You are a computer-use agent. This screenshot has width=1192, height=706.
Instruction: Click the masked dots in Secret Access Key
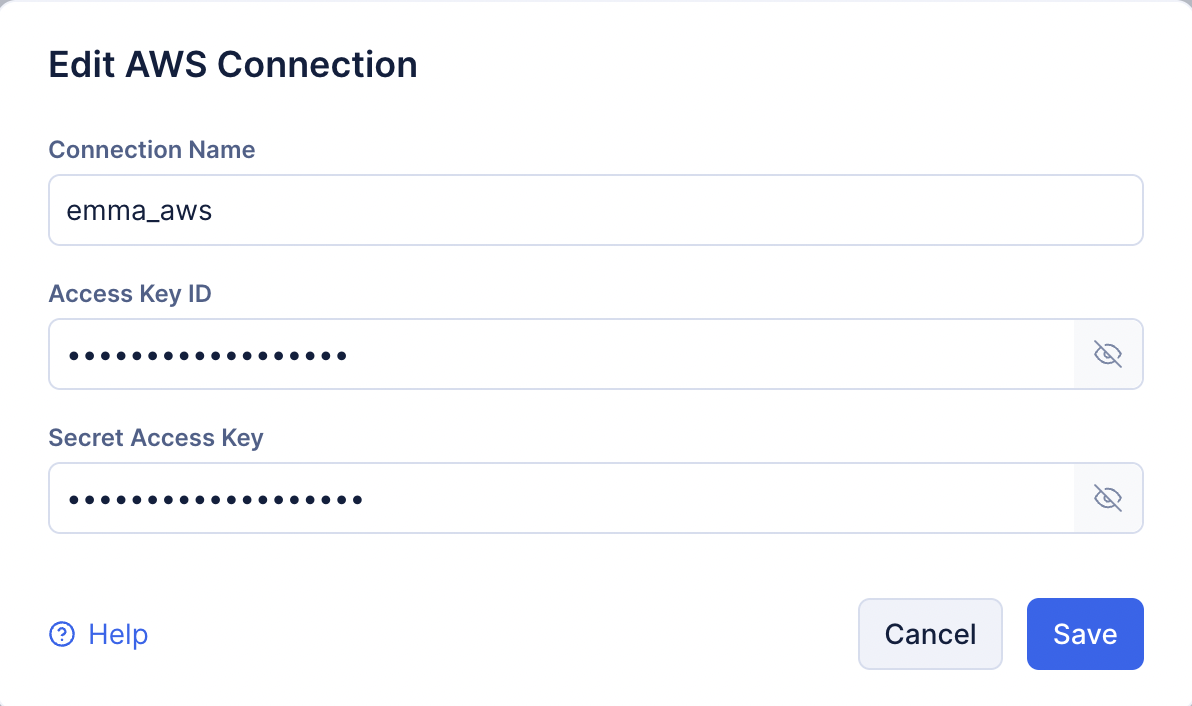214,499
